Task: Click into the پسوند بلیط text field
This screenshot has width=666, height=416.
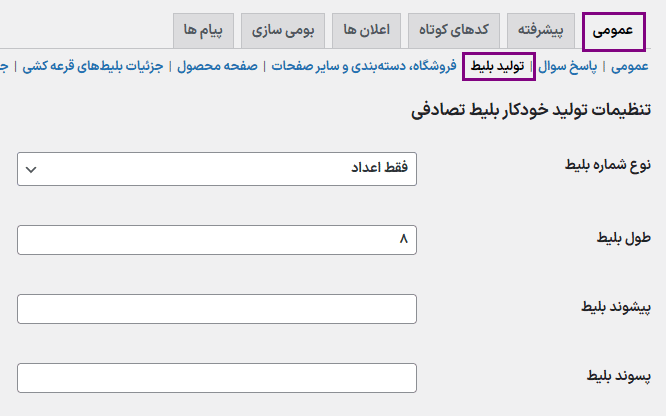Action: pos(217,378)
